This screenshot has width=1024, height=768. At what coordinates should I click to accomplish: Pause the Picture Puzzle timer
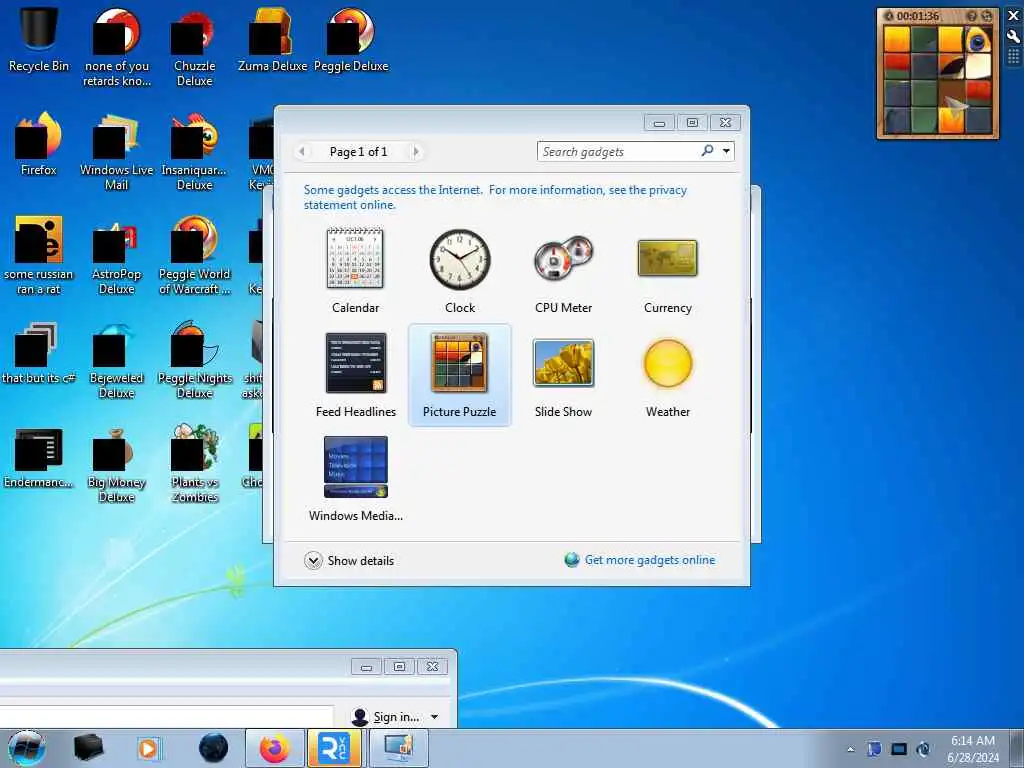click(x=889, y=16)
